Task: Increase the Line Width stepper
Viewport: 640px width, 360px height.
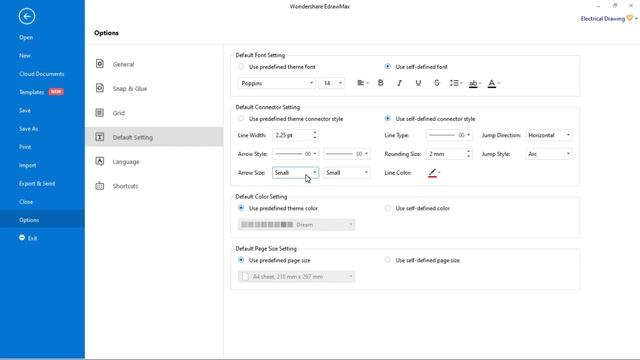Action: click(315, 132)
